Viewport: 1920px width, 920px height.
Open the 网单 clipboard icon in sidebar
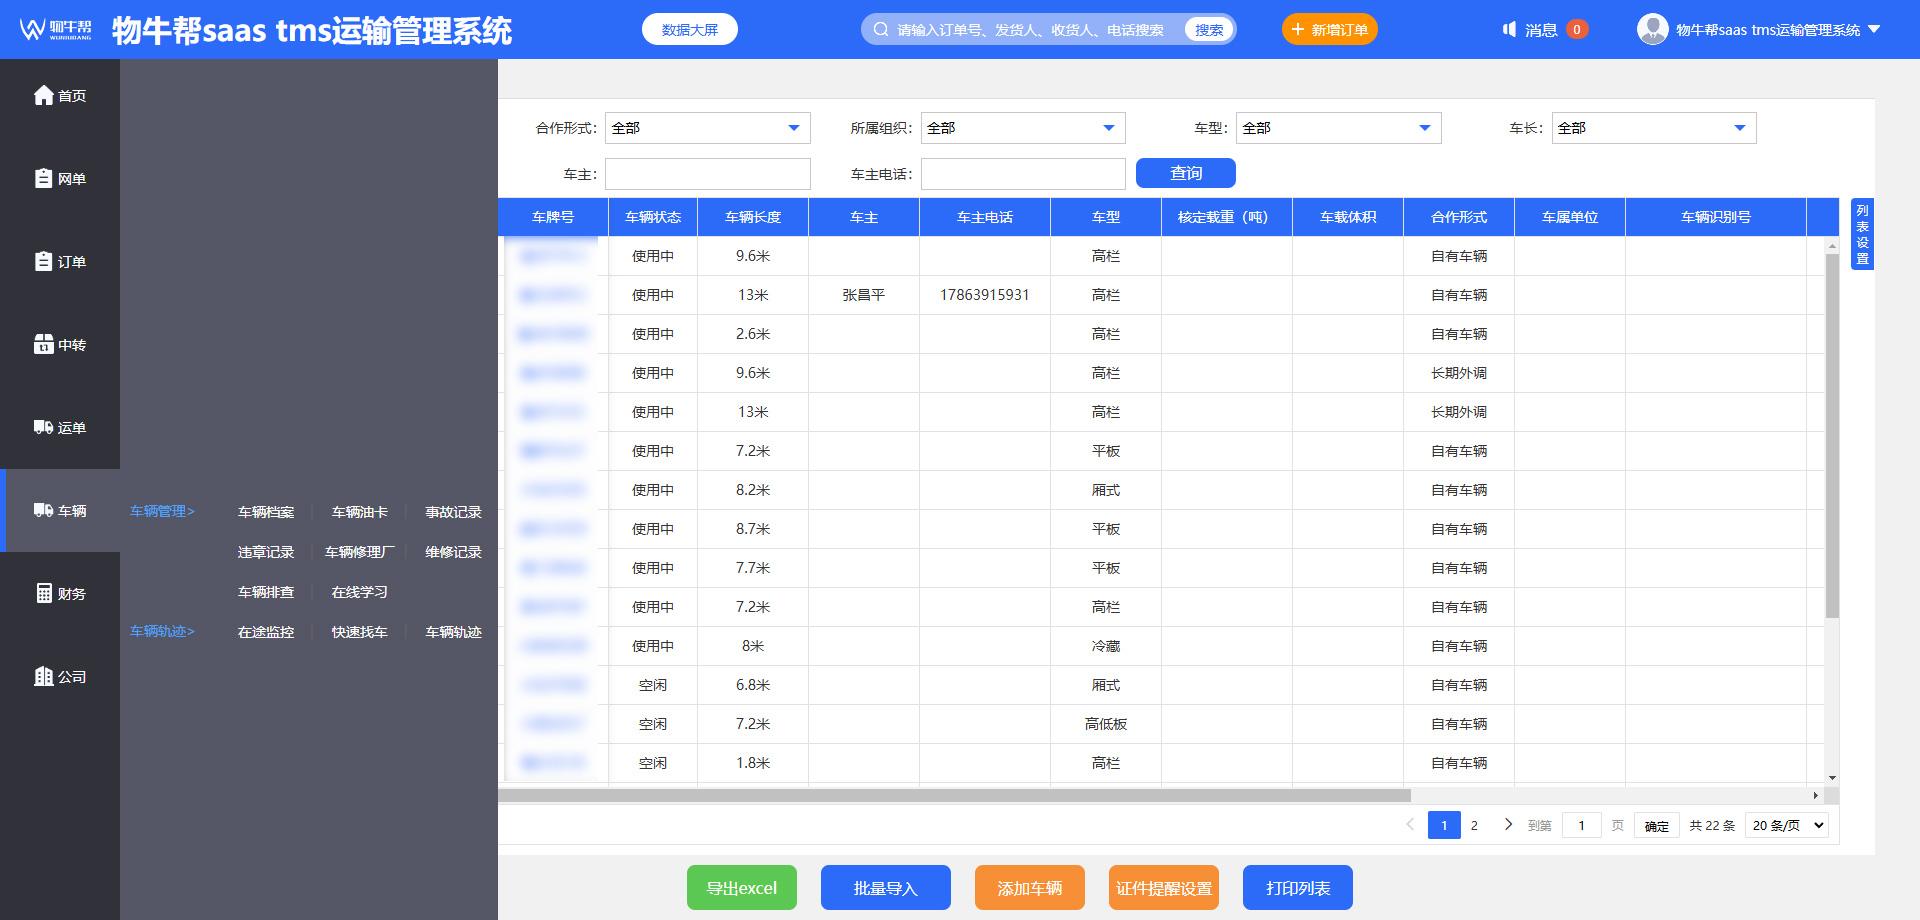point(44,178)
